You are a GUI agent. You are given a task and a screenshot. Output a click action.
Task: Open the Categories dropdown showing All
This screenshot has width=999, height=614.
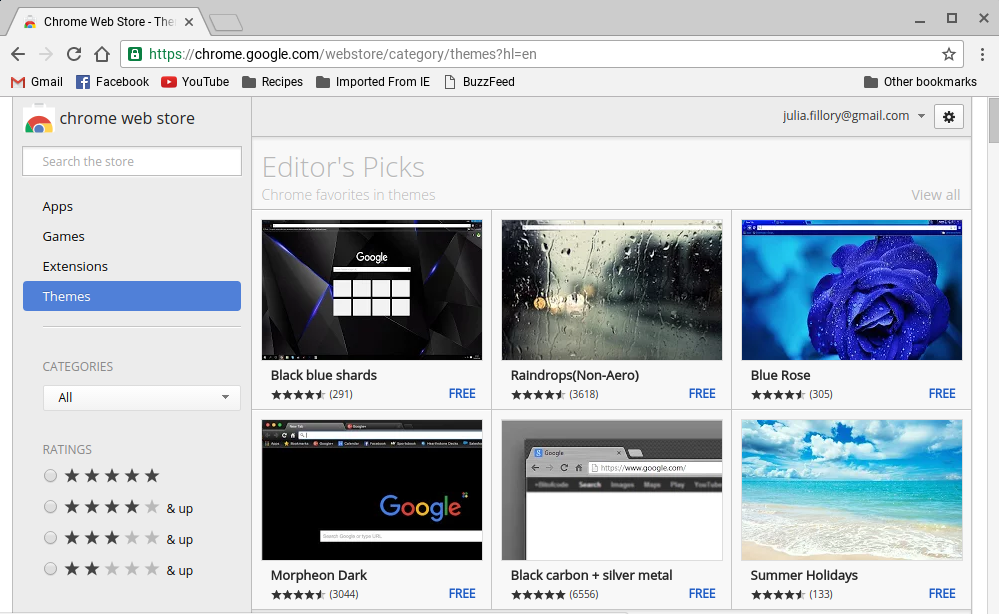141,397
